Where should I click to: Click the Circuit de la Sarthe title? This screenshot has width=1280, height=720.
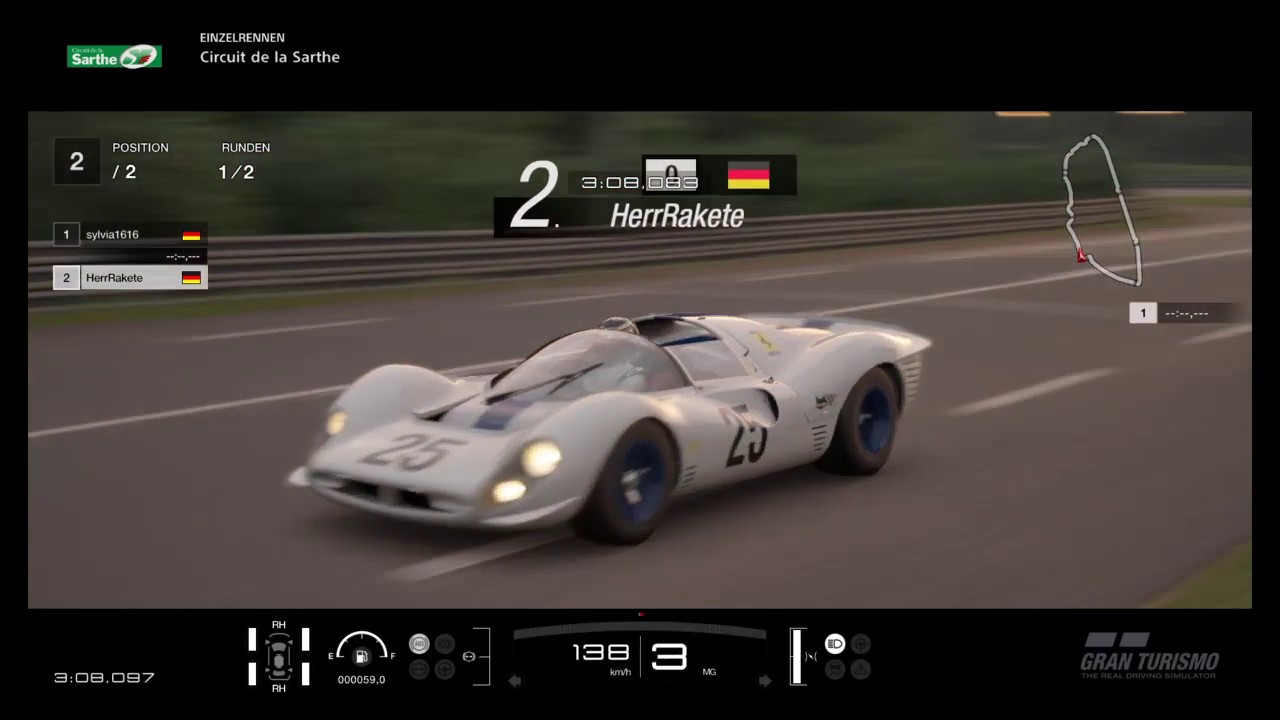270,57
